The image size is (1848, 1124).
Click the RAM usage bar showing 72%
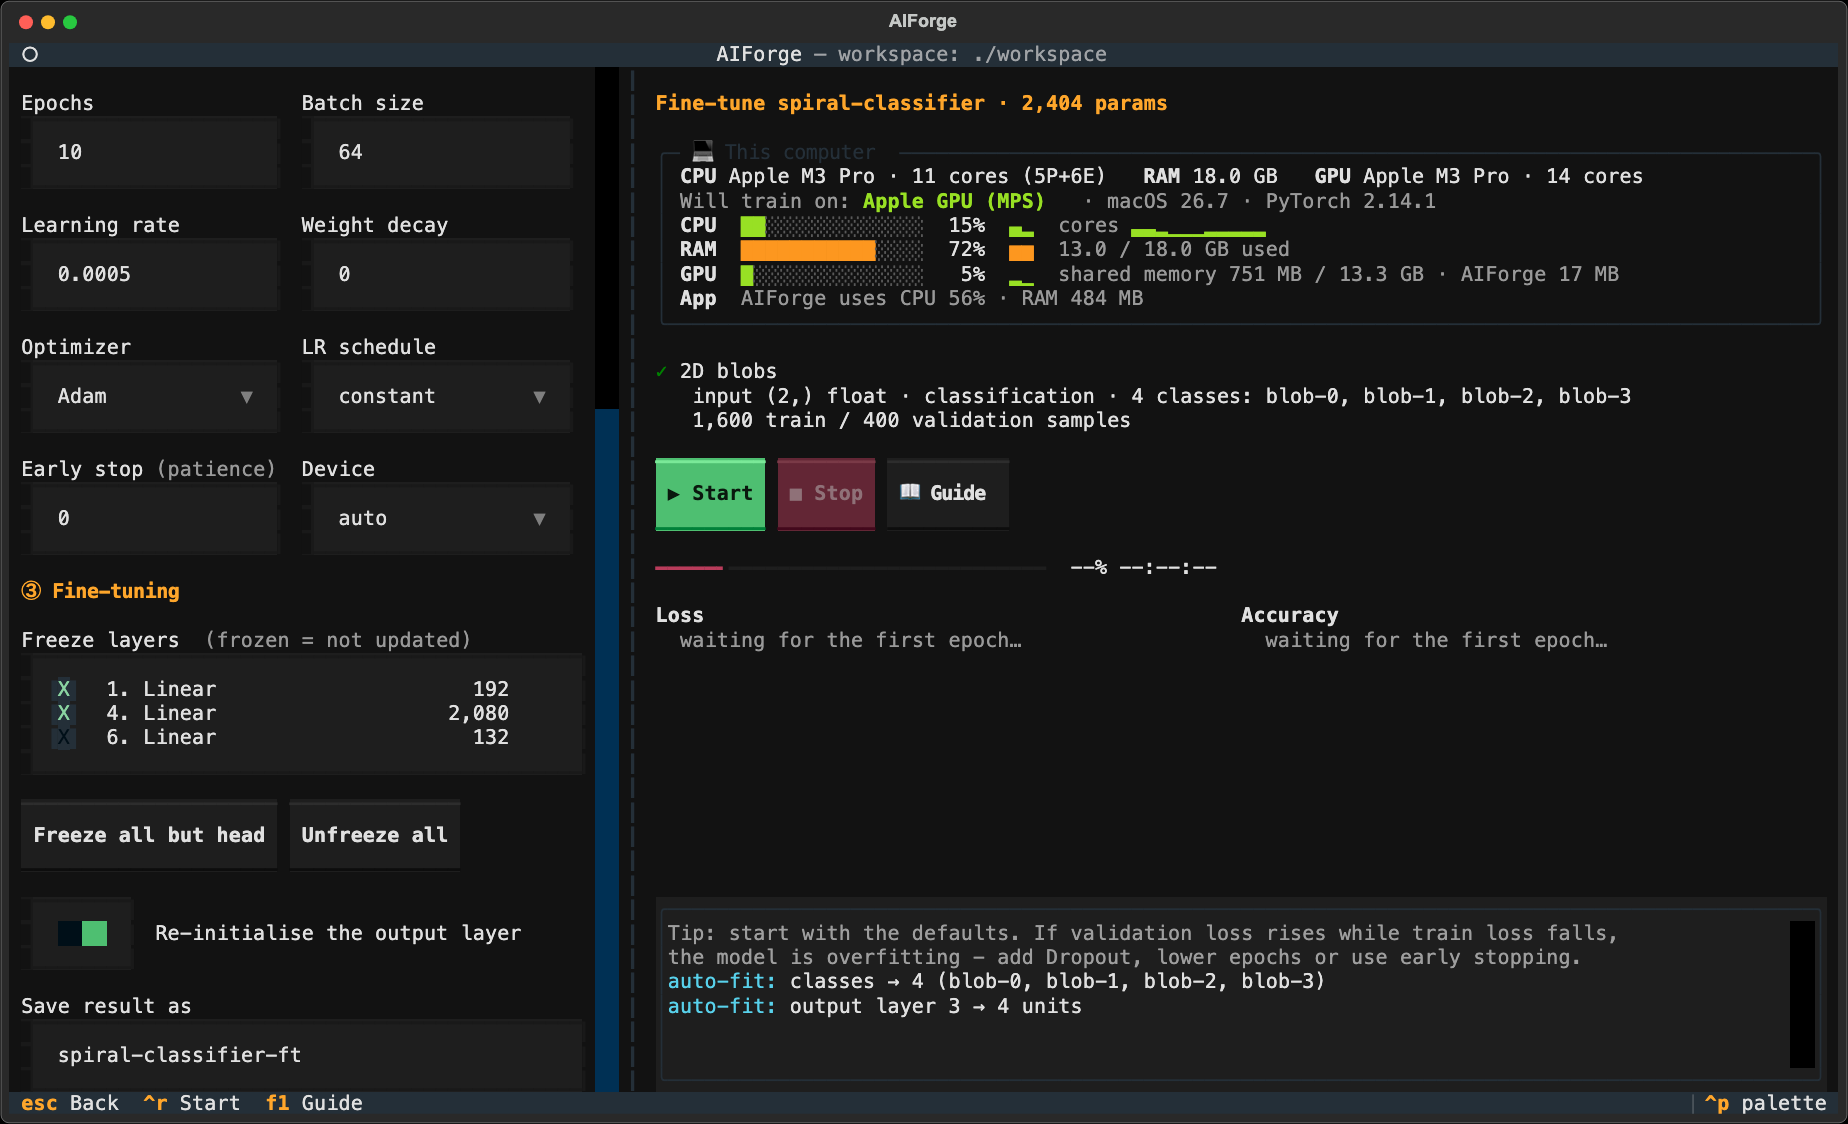click(832, 250)
